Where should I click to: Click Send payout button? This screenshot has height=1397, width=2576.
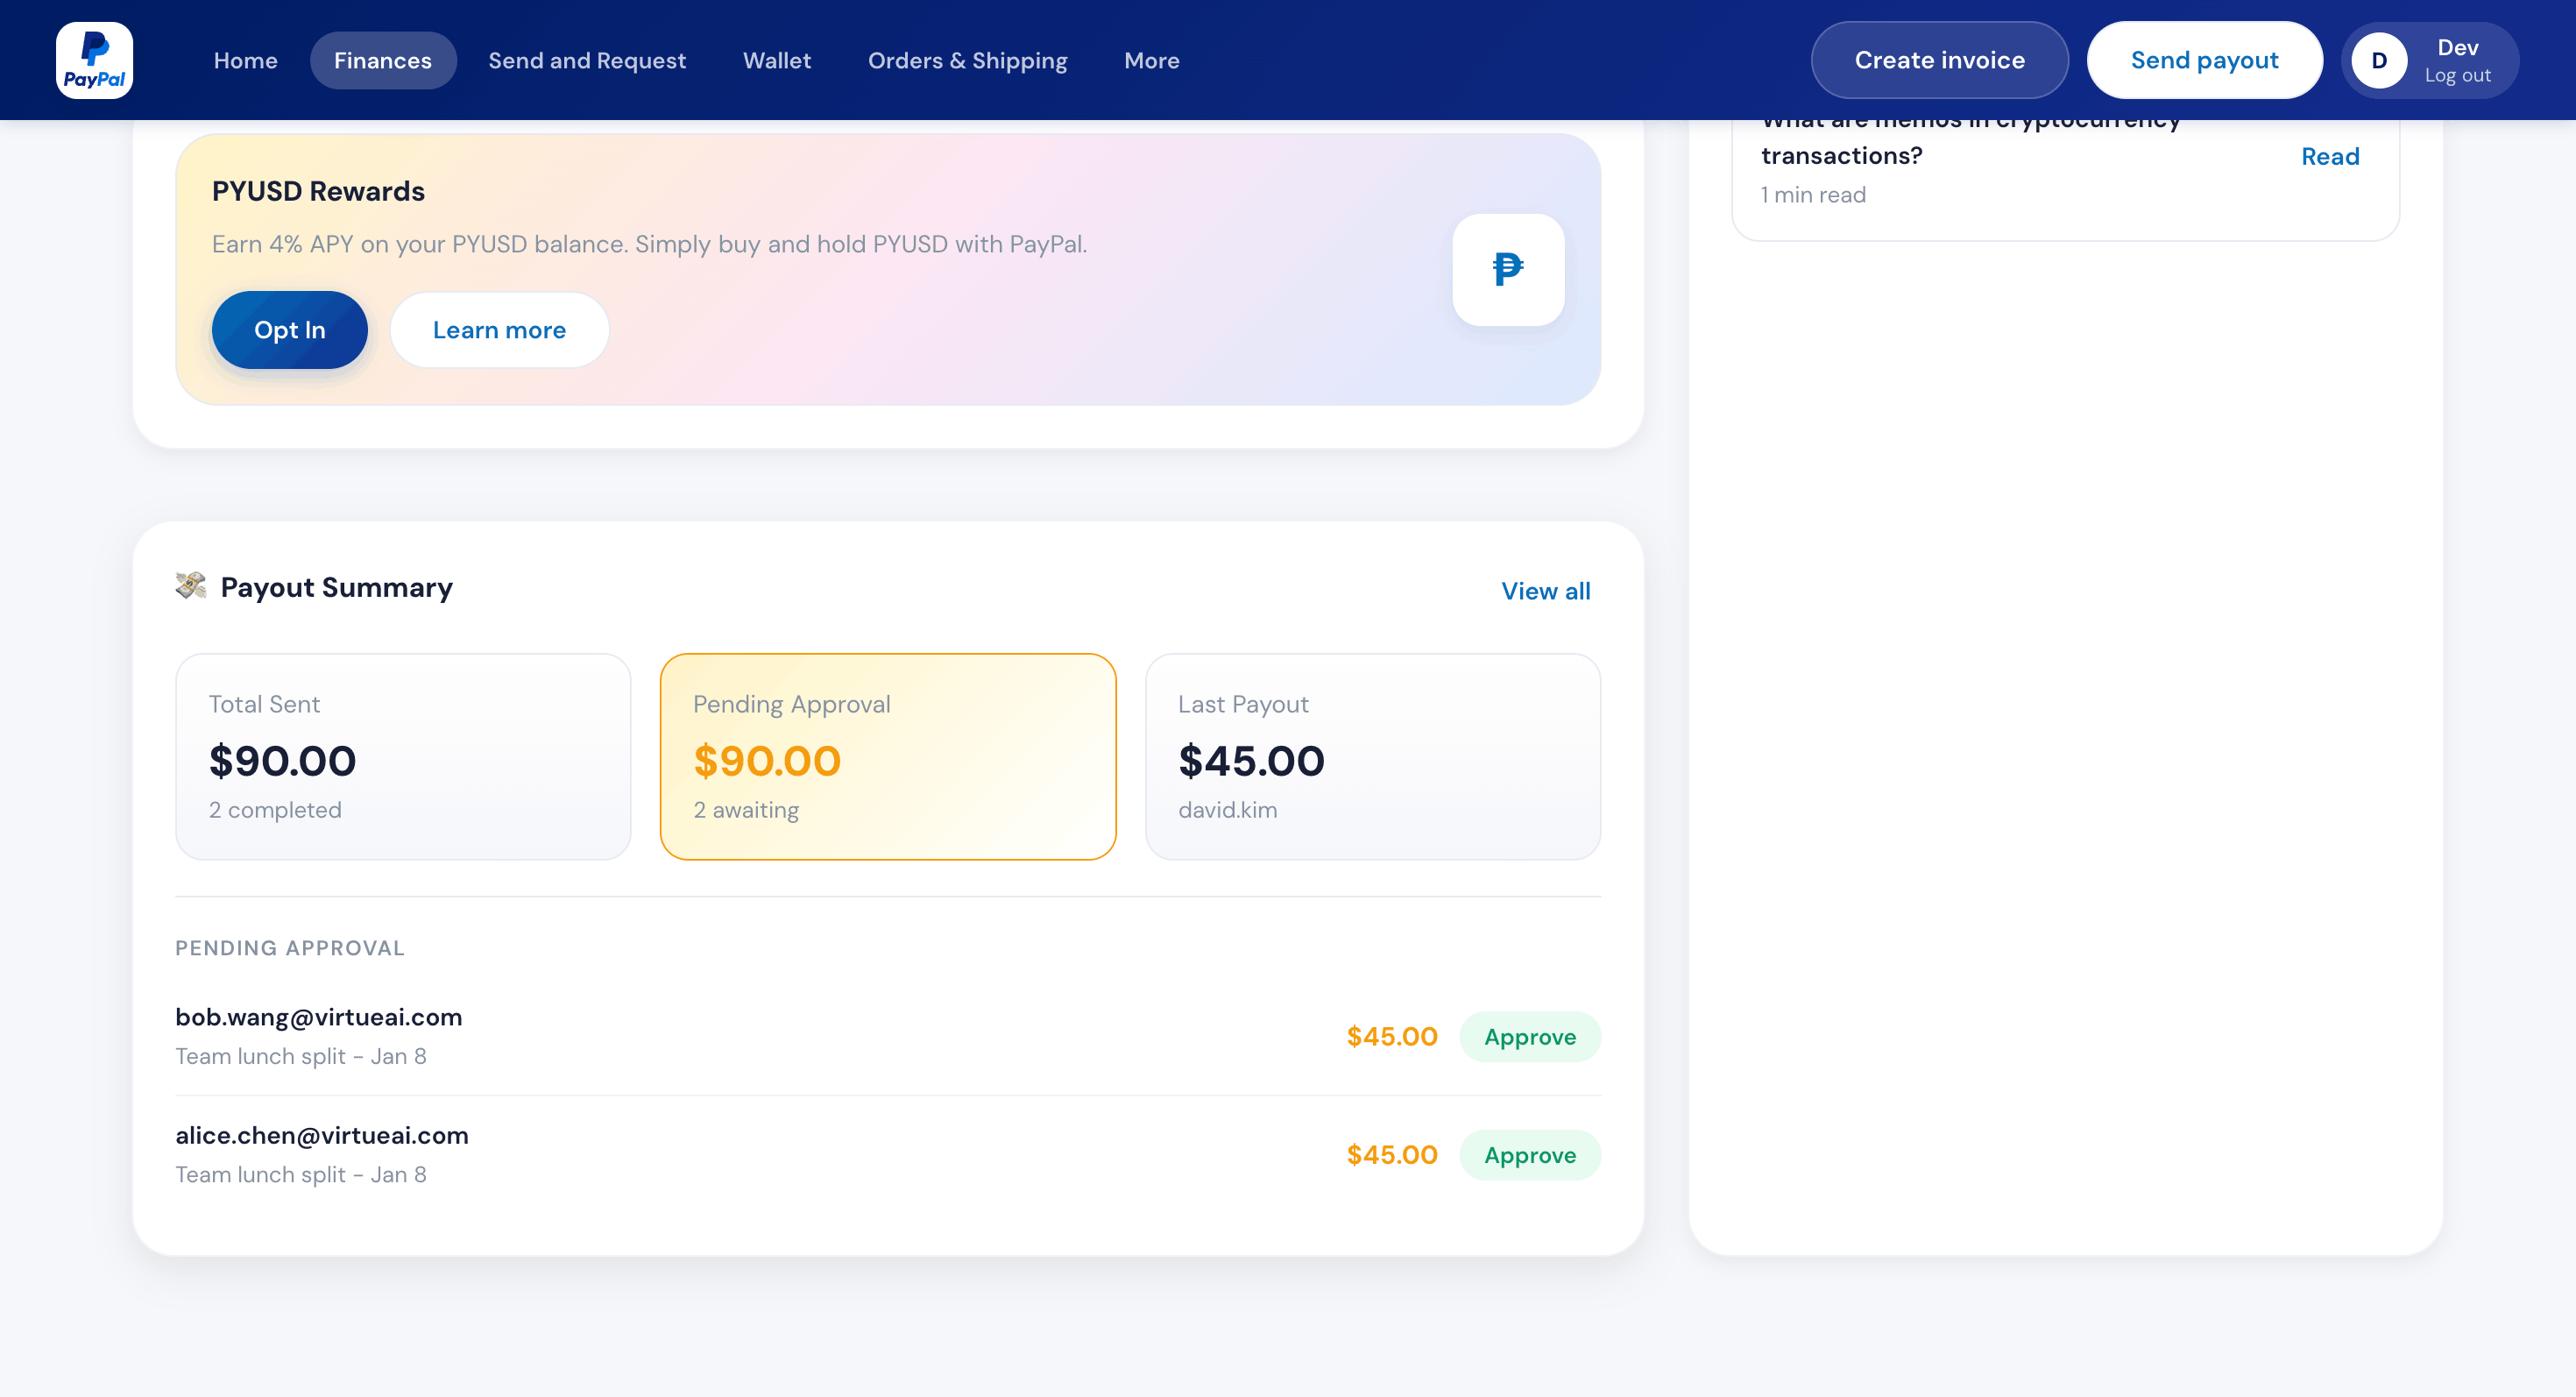click(2204, 60)
